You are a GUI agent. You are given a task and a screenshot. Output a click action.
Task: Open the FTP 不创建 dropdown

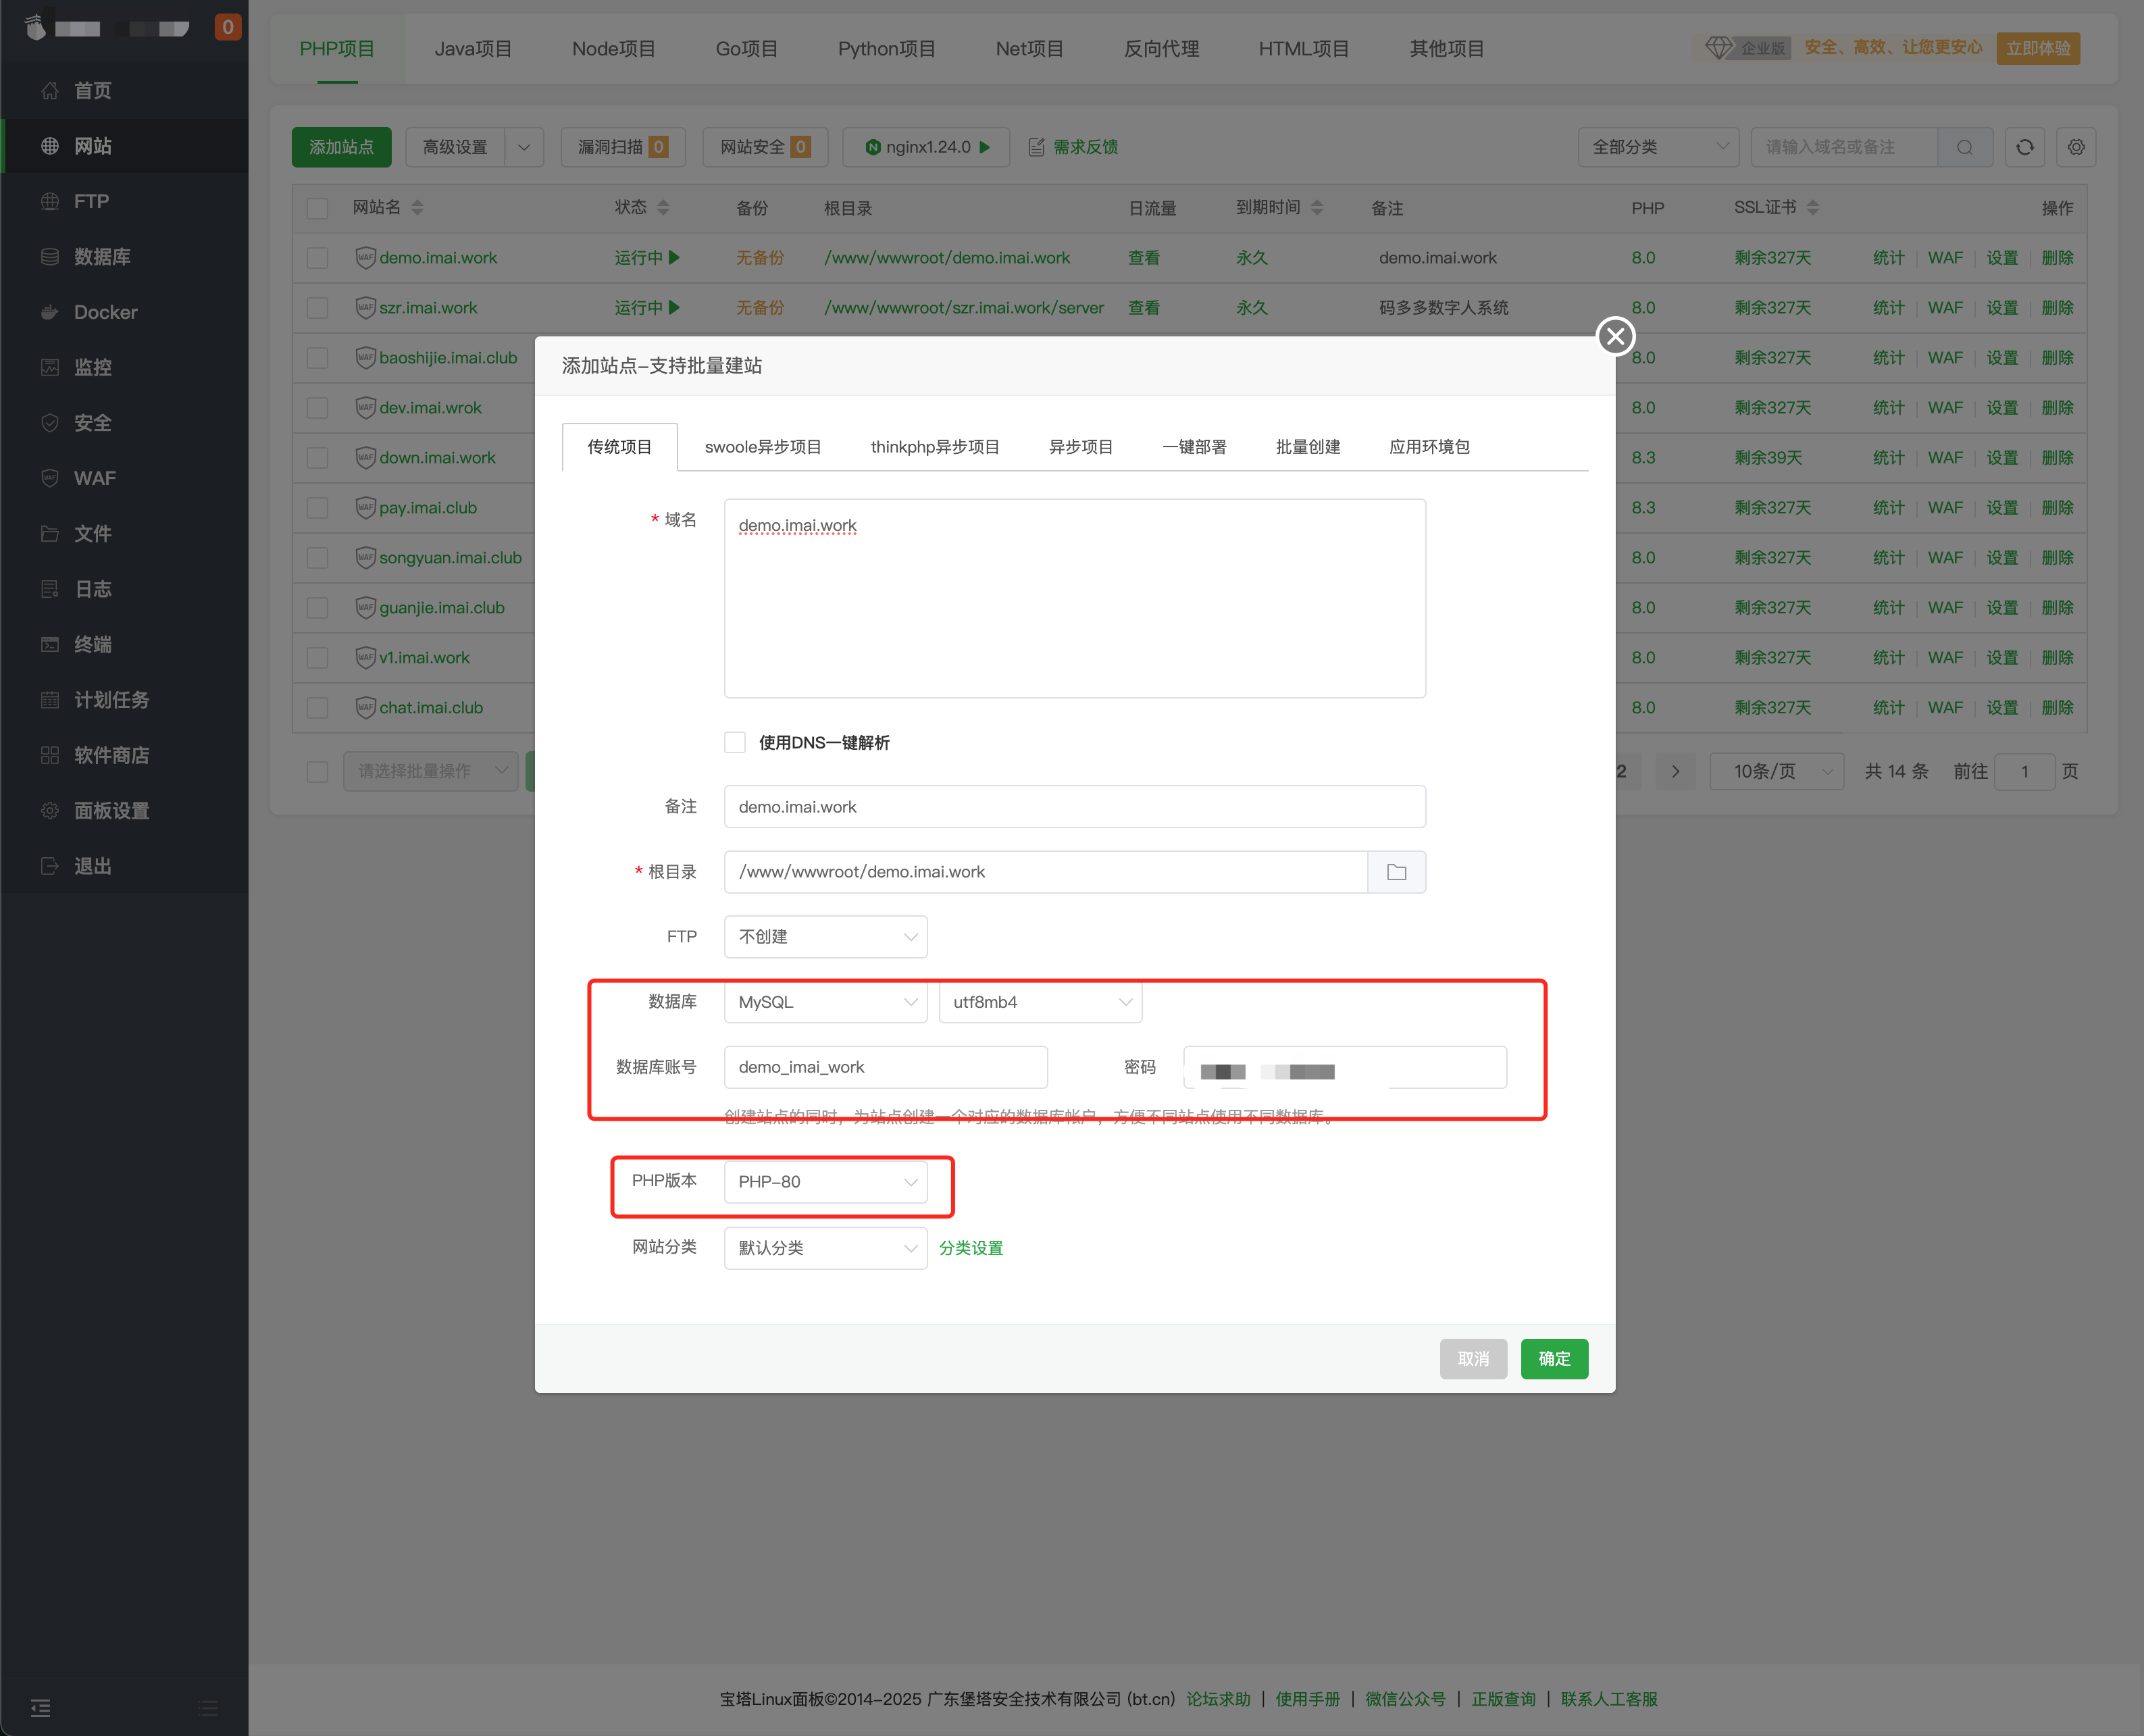[x=825, y=937]
